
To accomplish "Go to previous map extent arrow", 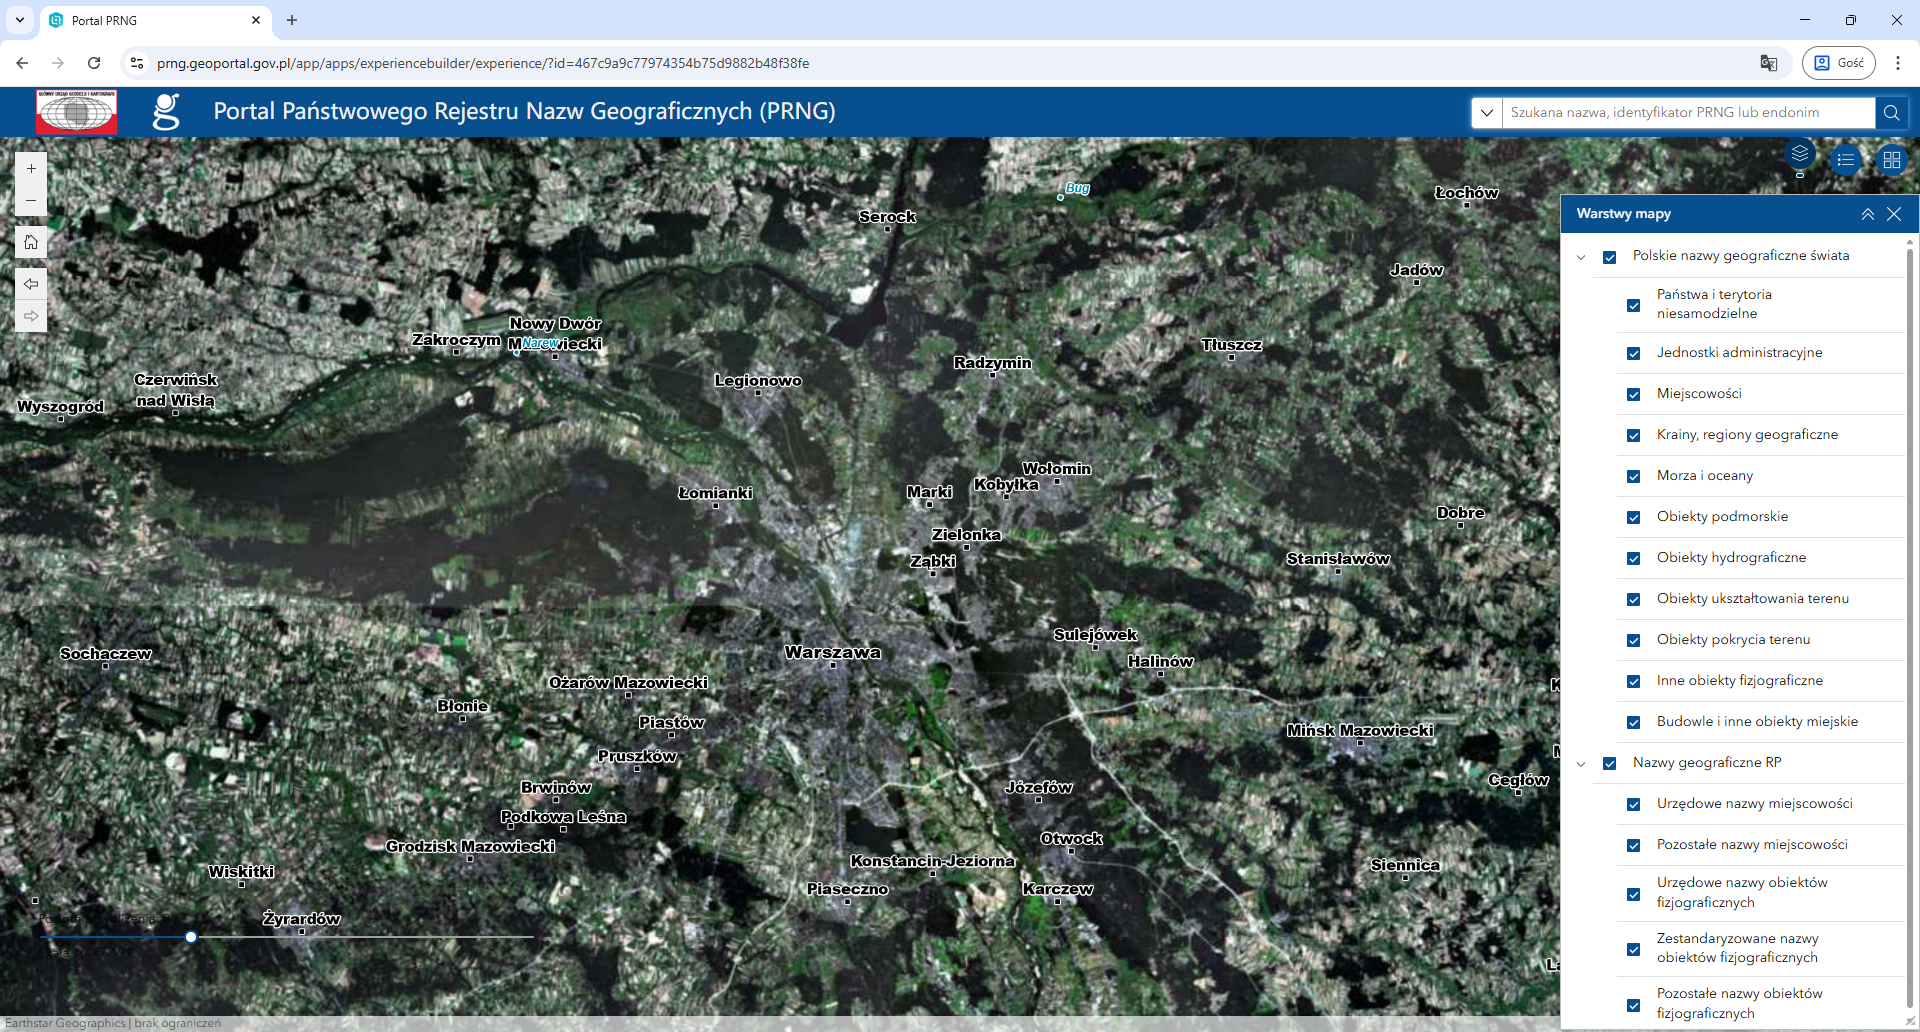I will [x=31, y=284].
